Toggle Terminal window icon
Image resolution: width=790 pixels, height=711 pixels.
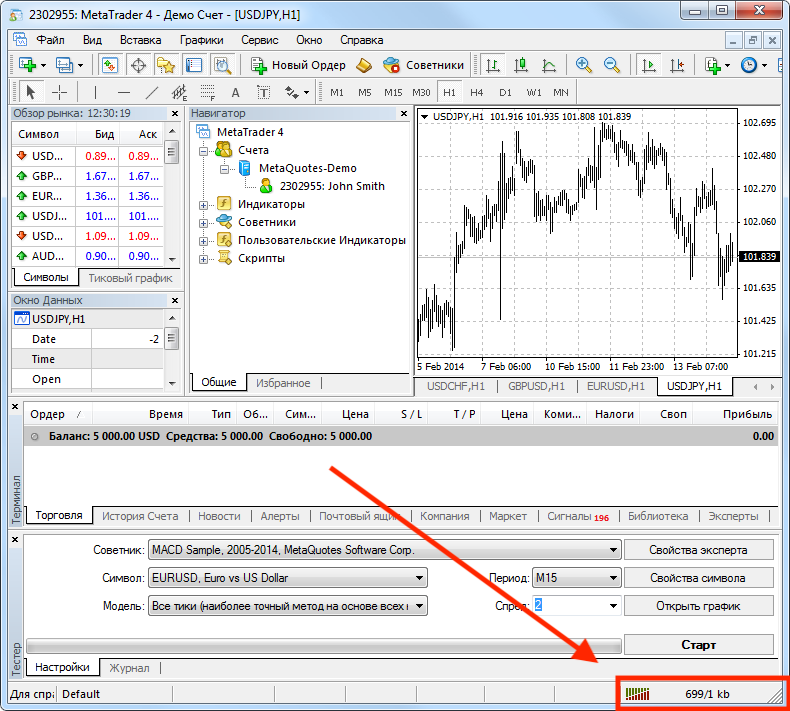[194, 65]
